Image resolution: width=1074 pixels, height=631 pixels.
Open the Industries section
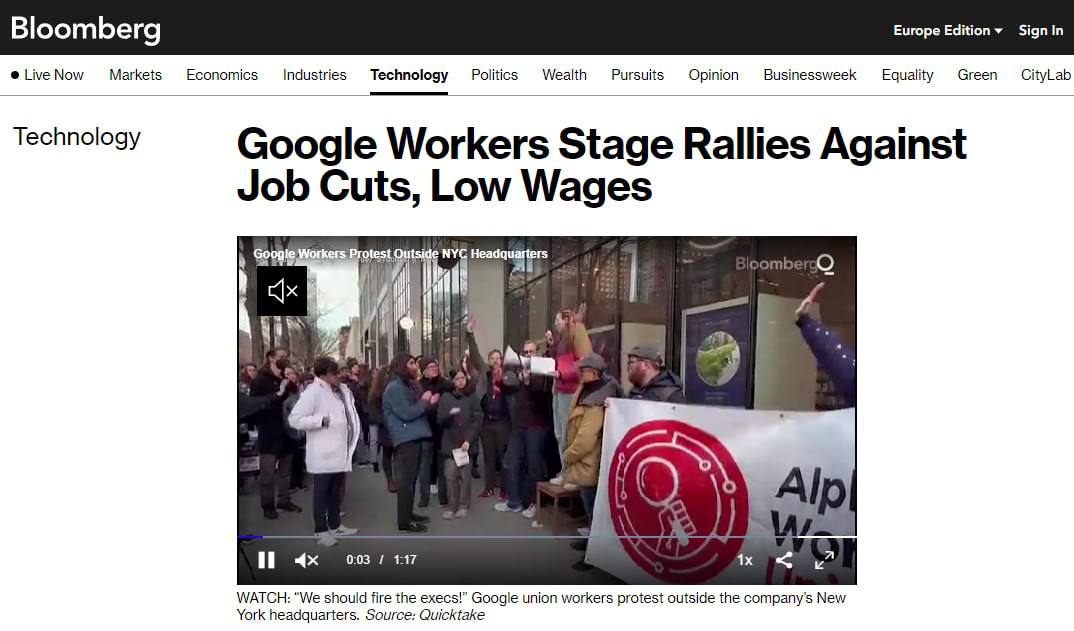[314, 75]
